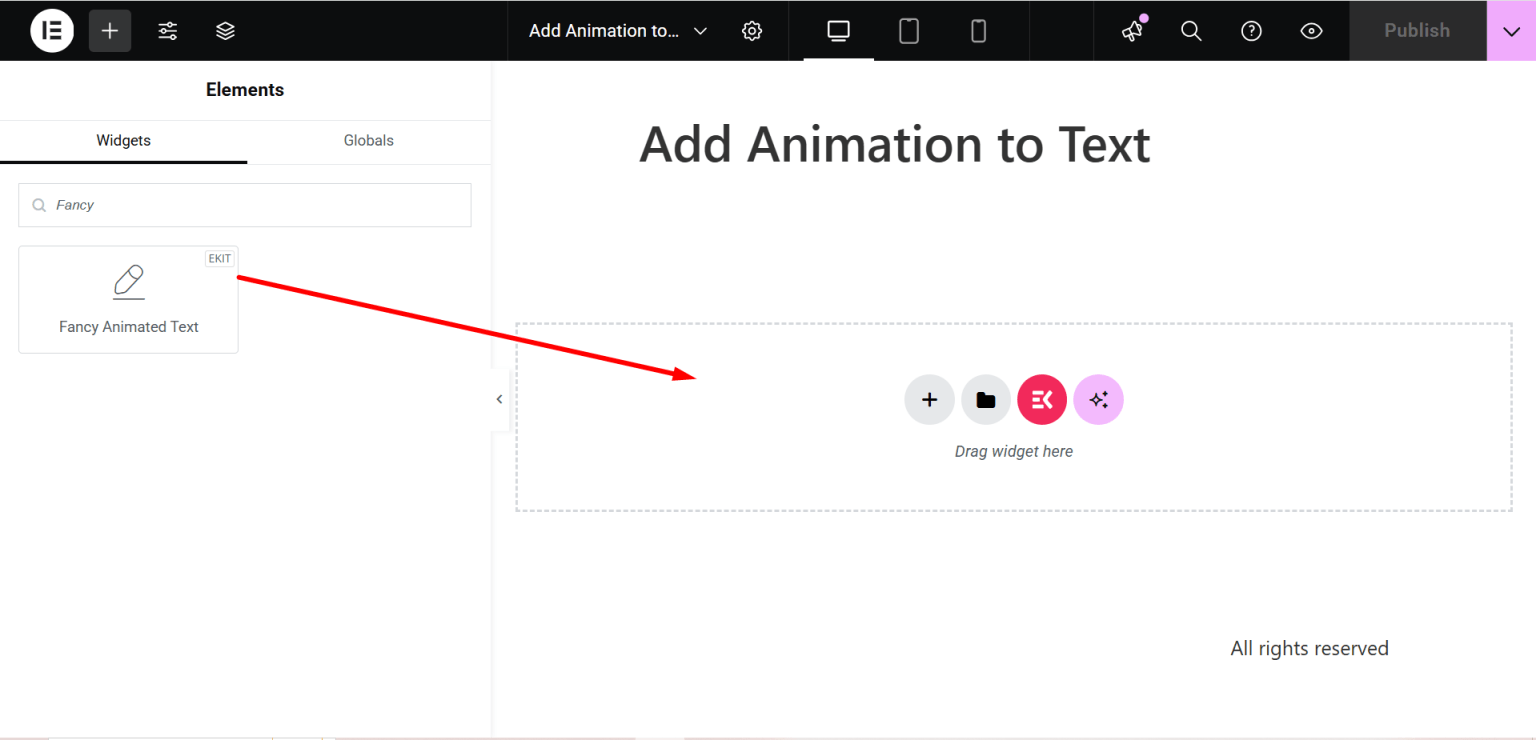Open the Add Animation to... page dropdown
The width and height of the screenshot is (1536, 740).
coord(617,30)
